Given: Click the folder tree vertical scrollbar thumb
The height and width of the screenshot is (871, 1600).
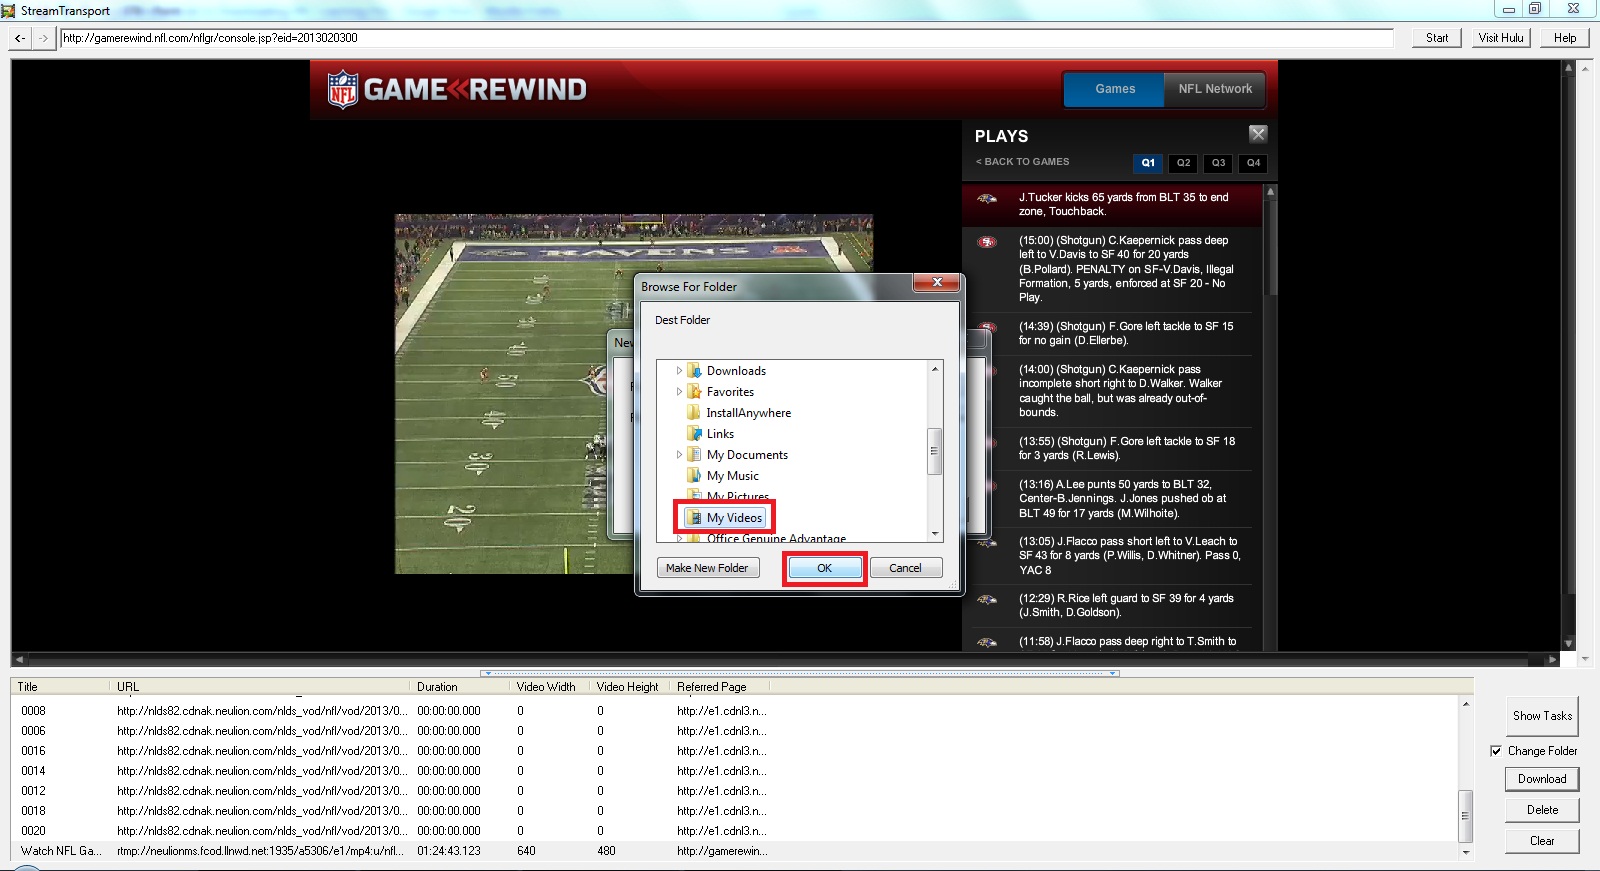Looking at the screenshot, I should click(934, 451).
